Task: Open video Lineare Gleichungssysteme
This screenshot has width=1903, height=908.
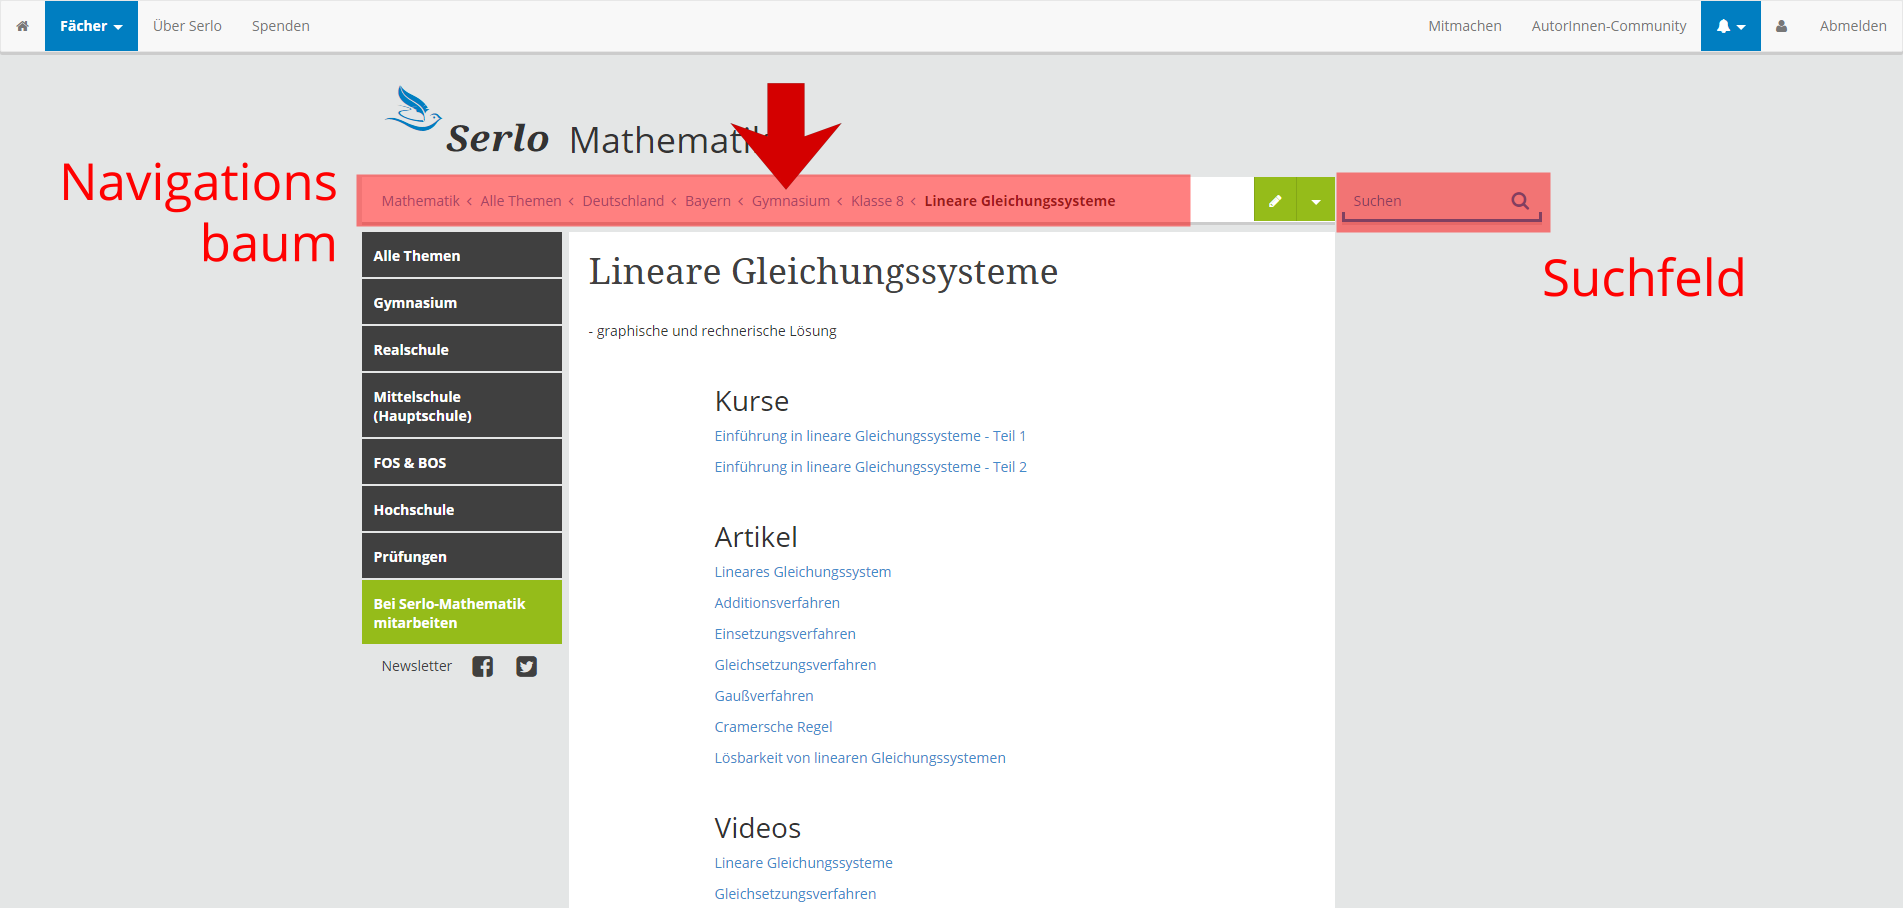Action: point(803,863)
